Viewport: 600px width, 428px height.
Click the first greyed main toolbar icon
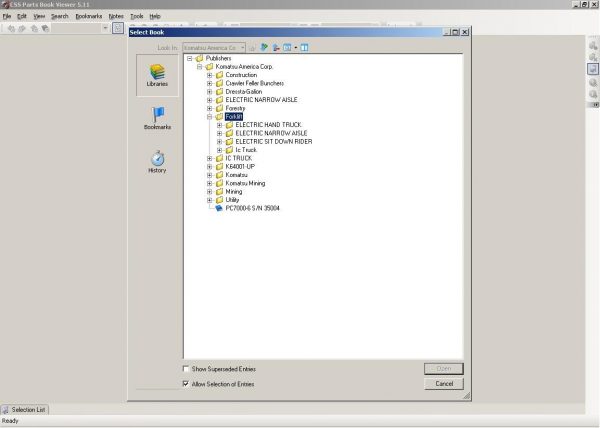pos(11,28)
